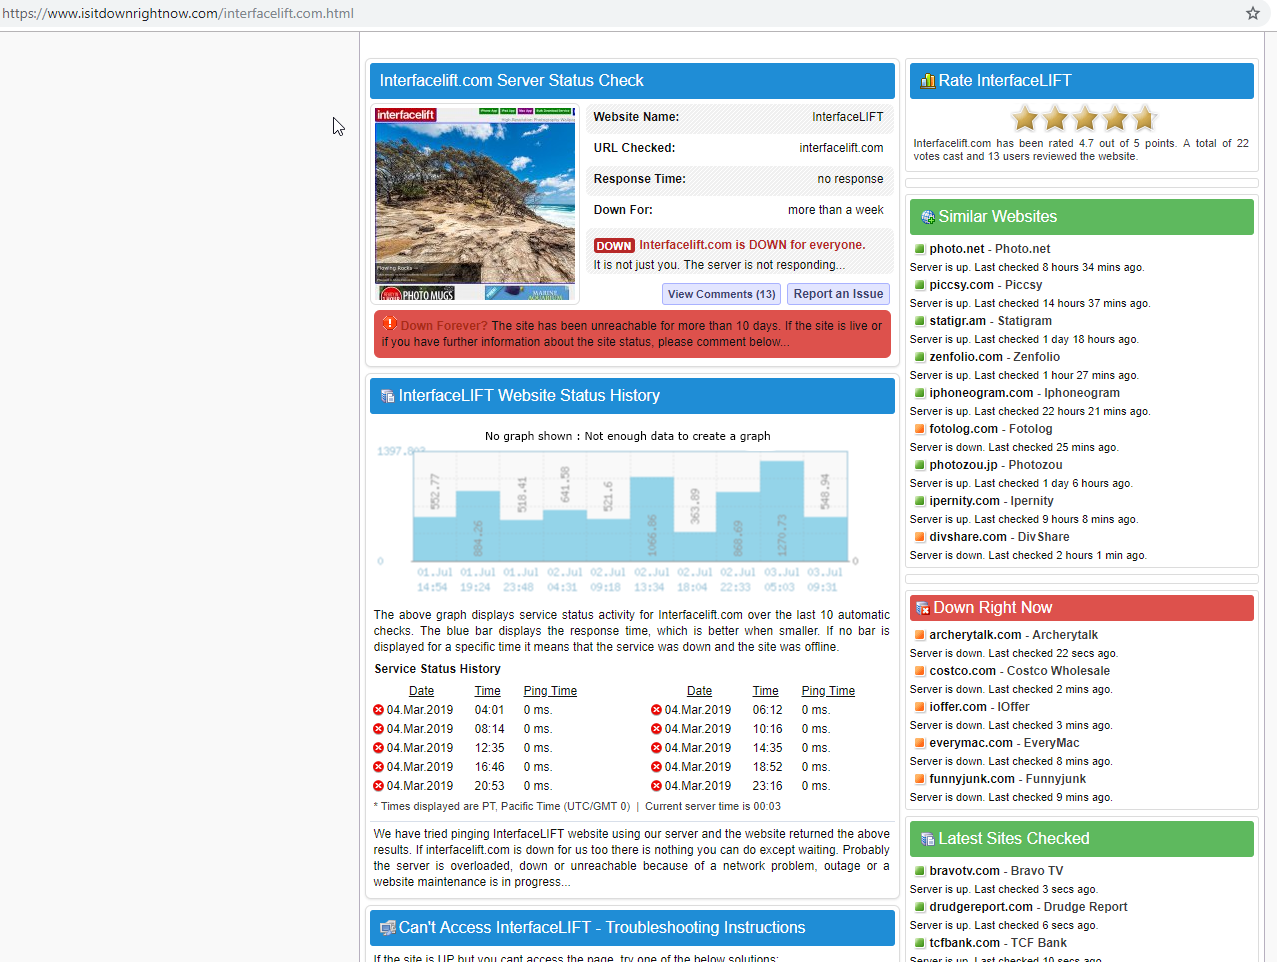Open the ipernity.com link
This screenshot has width=1277, height=962.
(964, 501)
